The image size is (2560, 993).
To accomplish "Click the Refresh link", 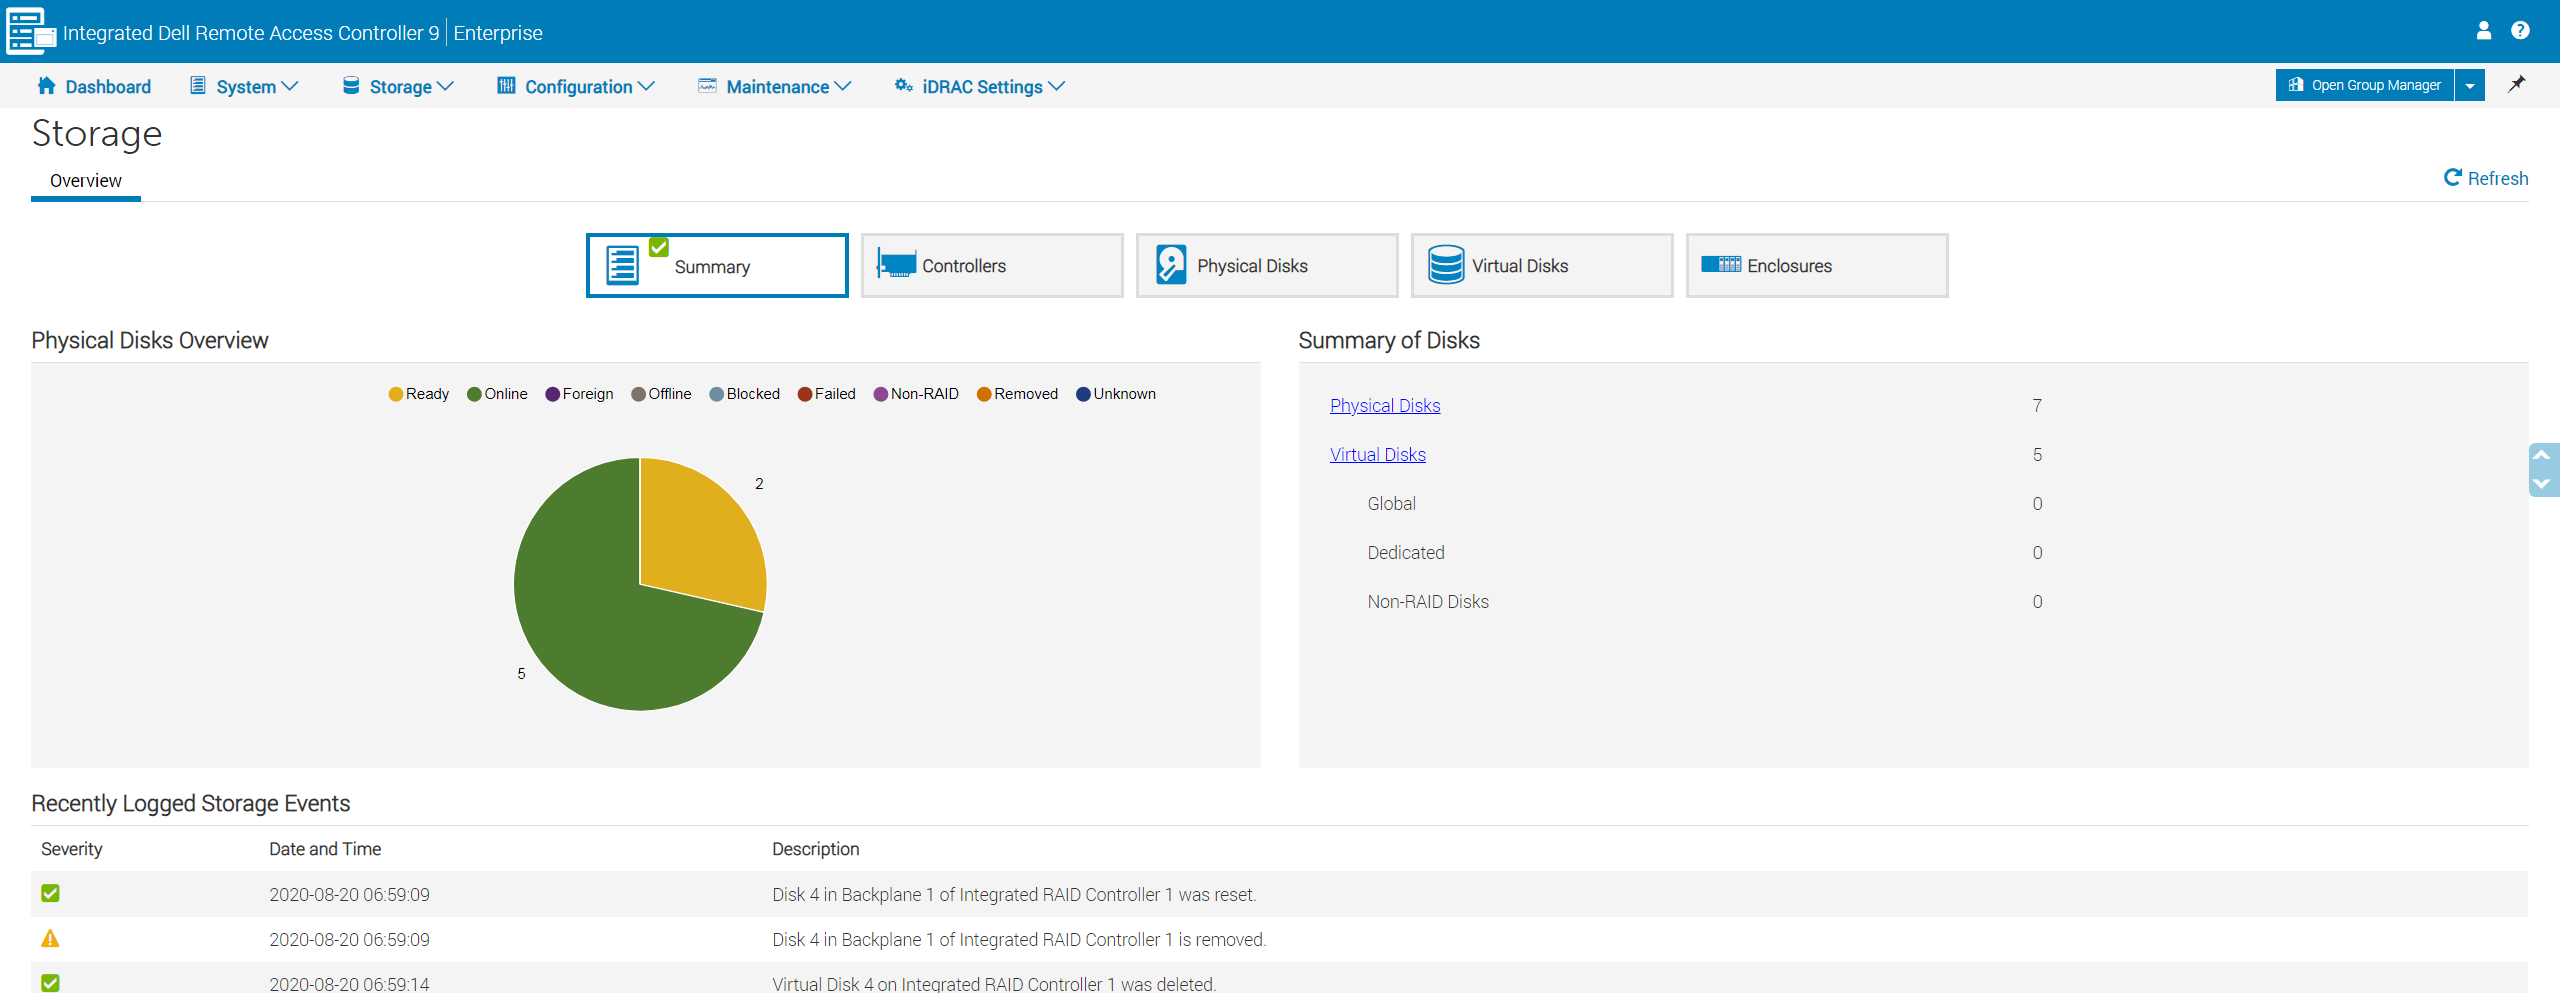I will [x=2498, y=179].
